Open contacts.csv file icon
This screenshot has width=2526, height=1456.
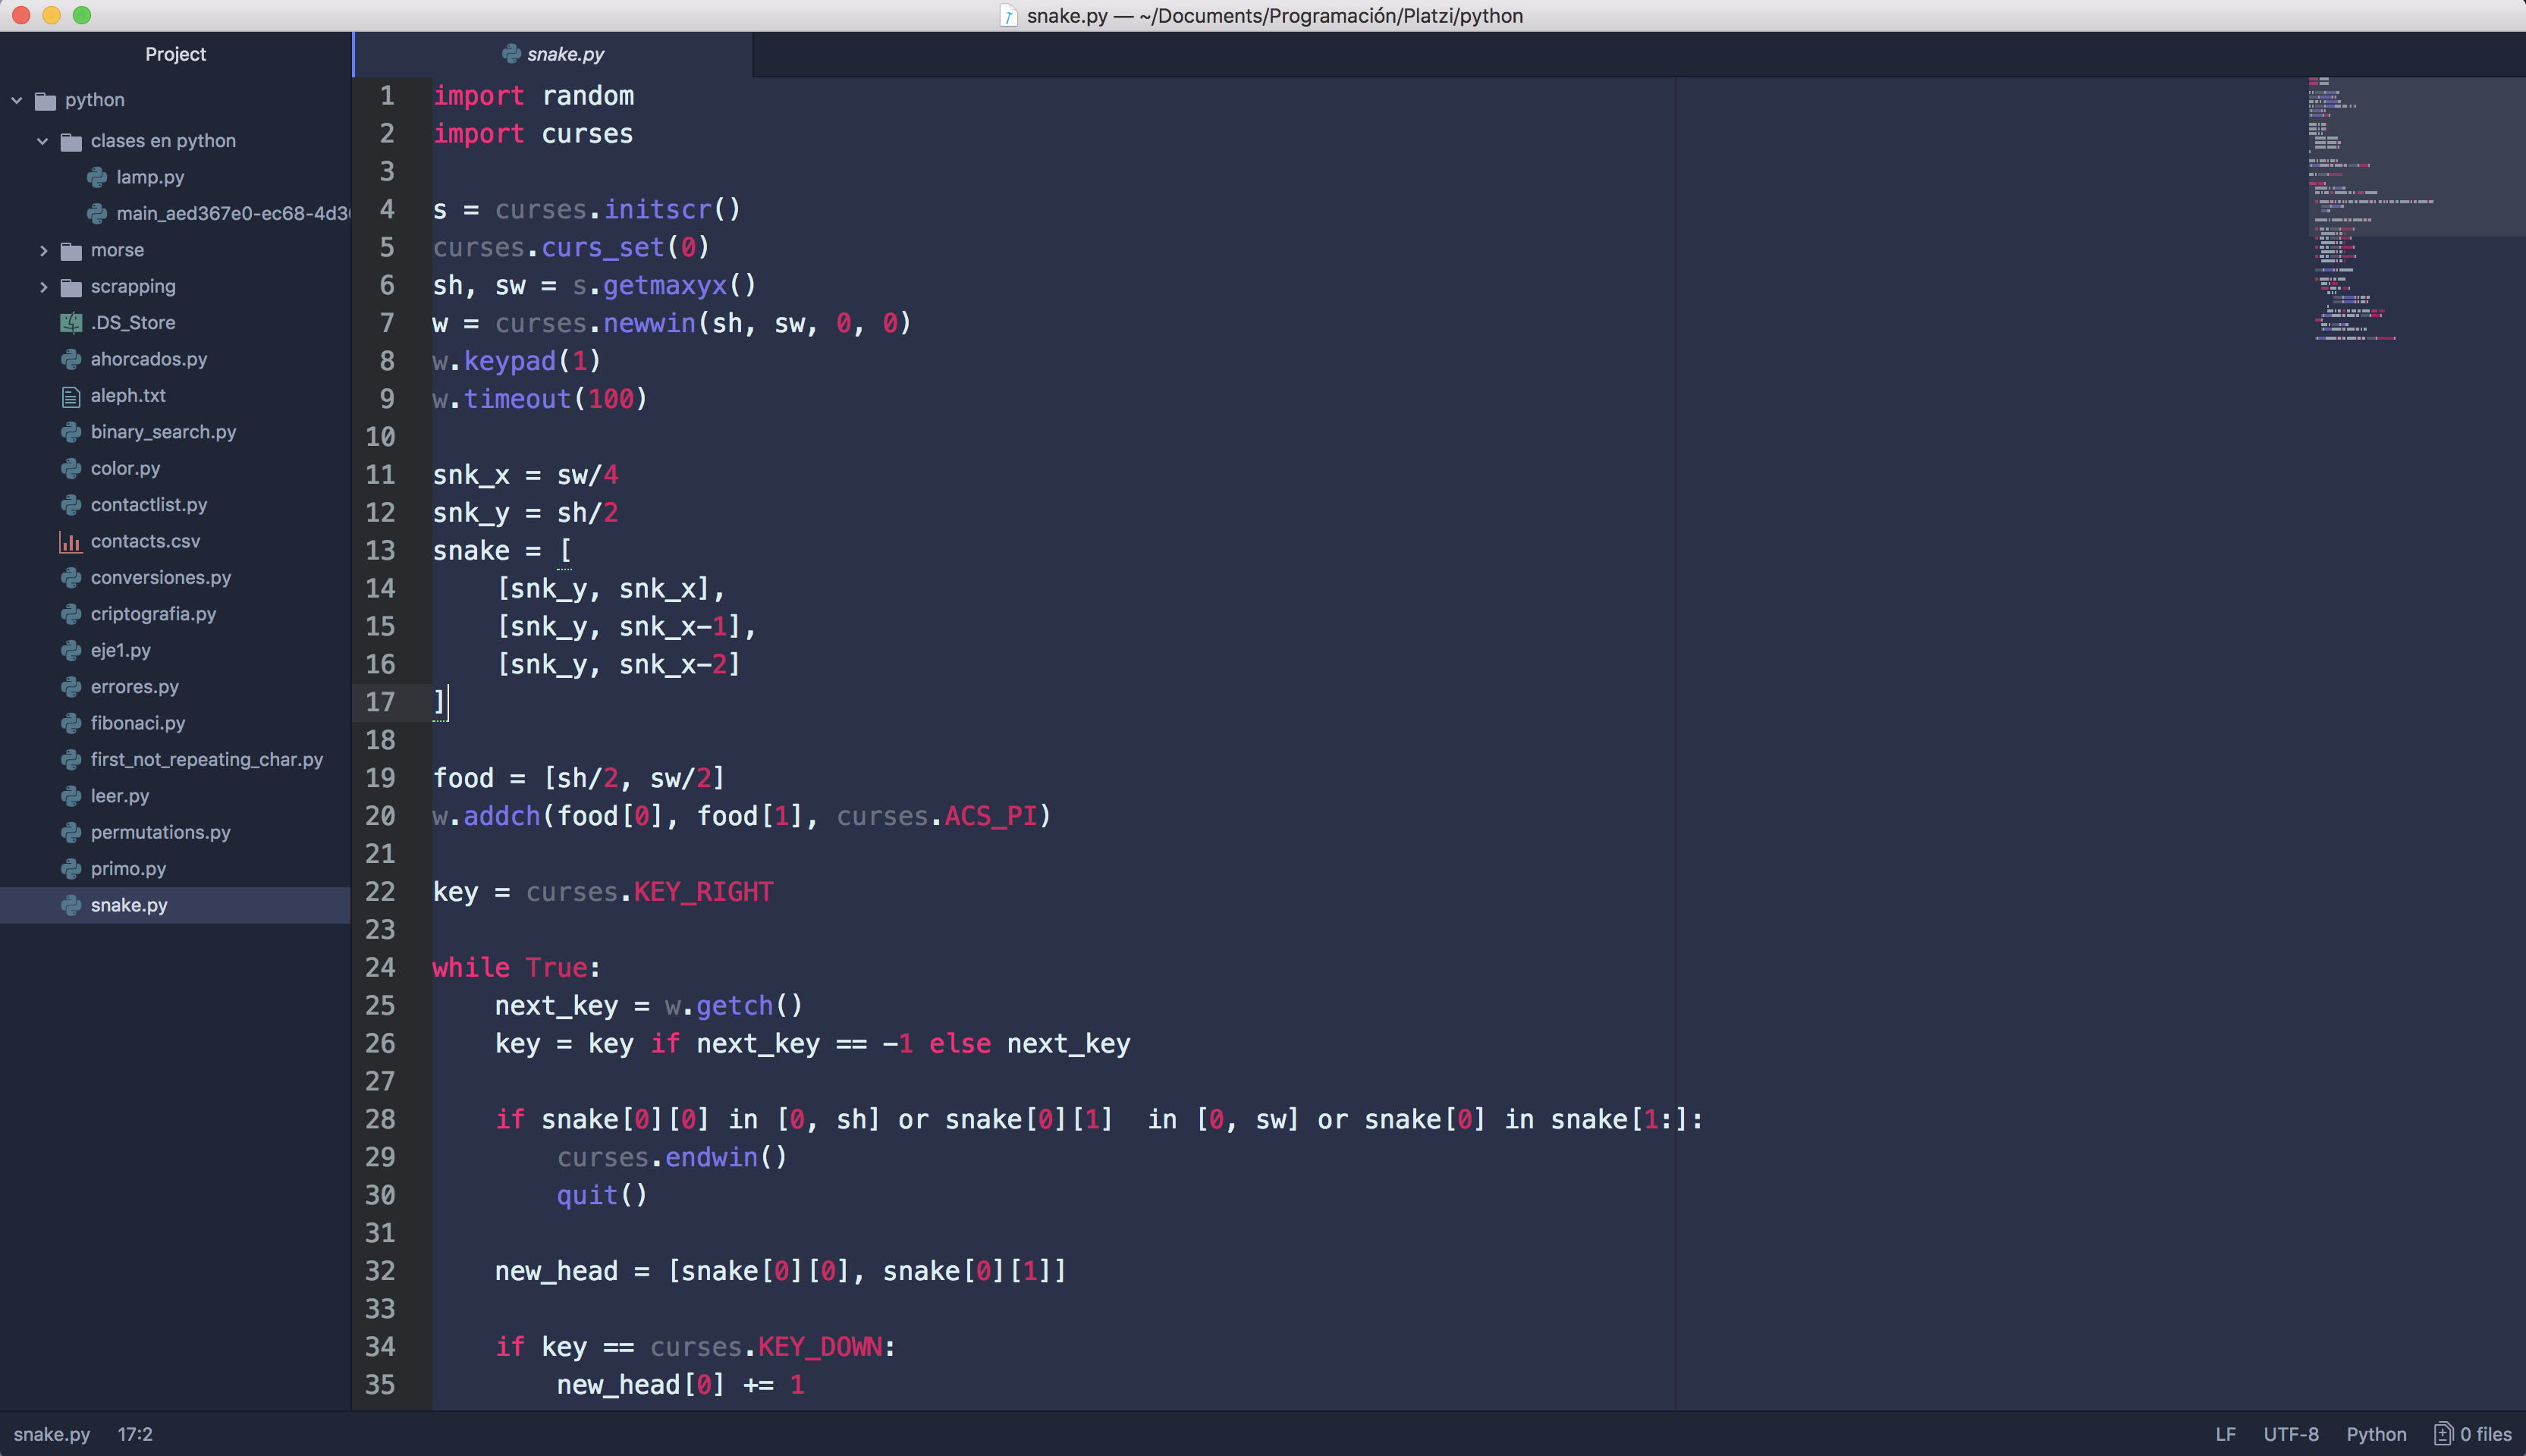point(71,540)
